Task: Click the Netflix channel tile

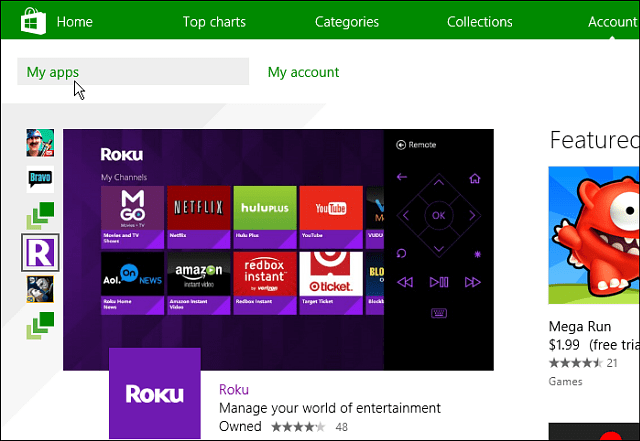Action: [199, 217]
